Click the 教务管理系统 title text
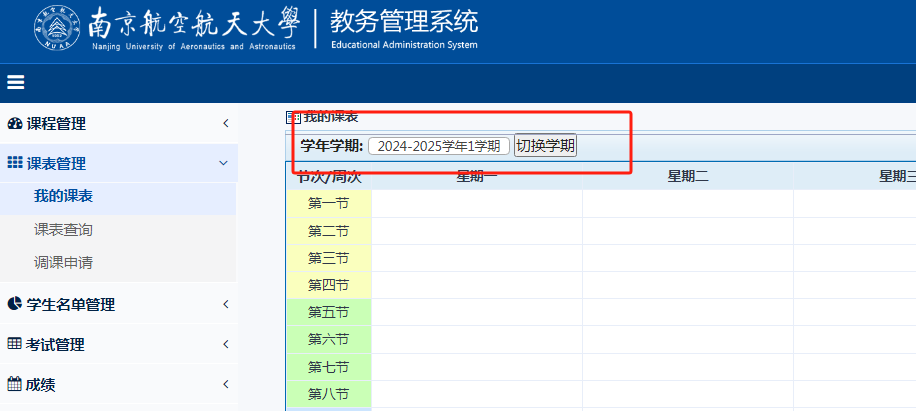The width and height of the screenshot is (916, 411). pos(404,22)
